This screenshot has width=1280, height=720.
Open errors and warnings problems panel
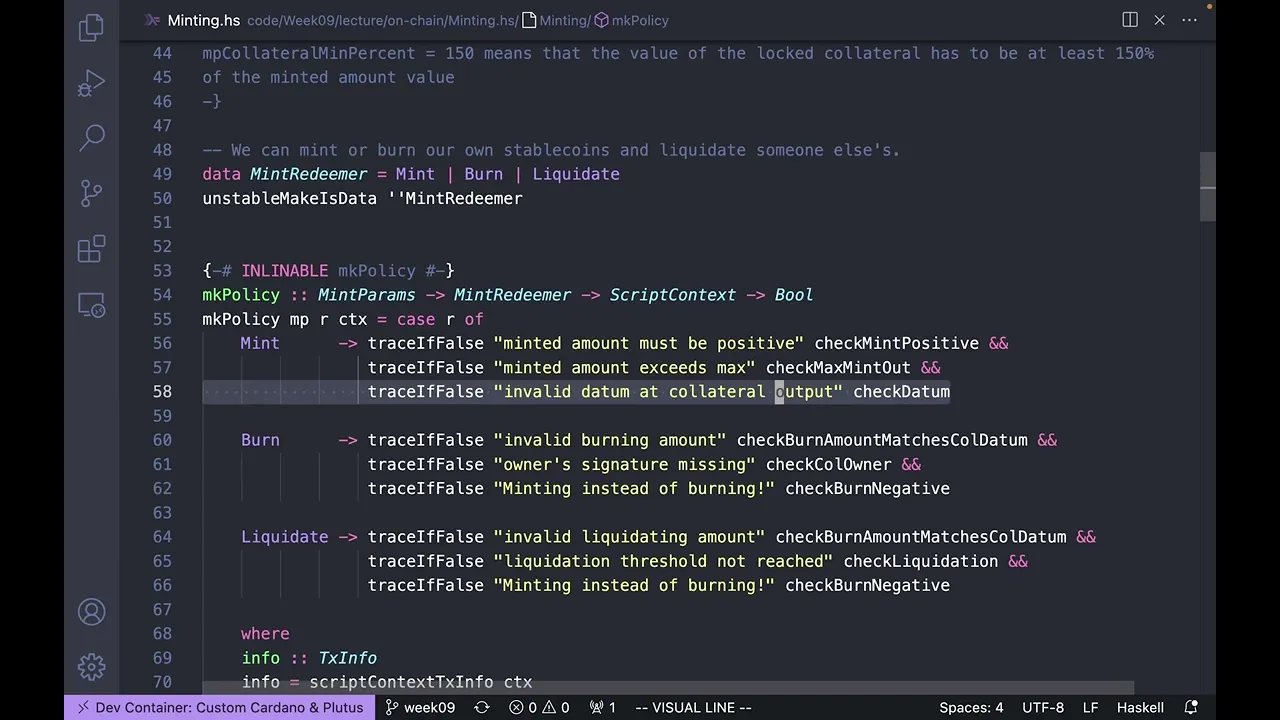tap(539, 707)
